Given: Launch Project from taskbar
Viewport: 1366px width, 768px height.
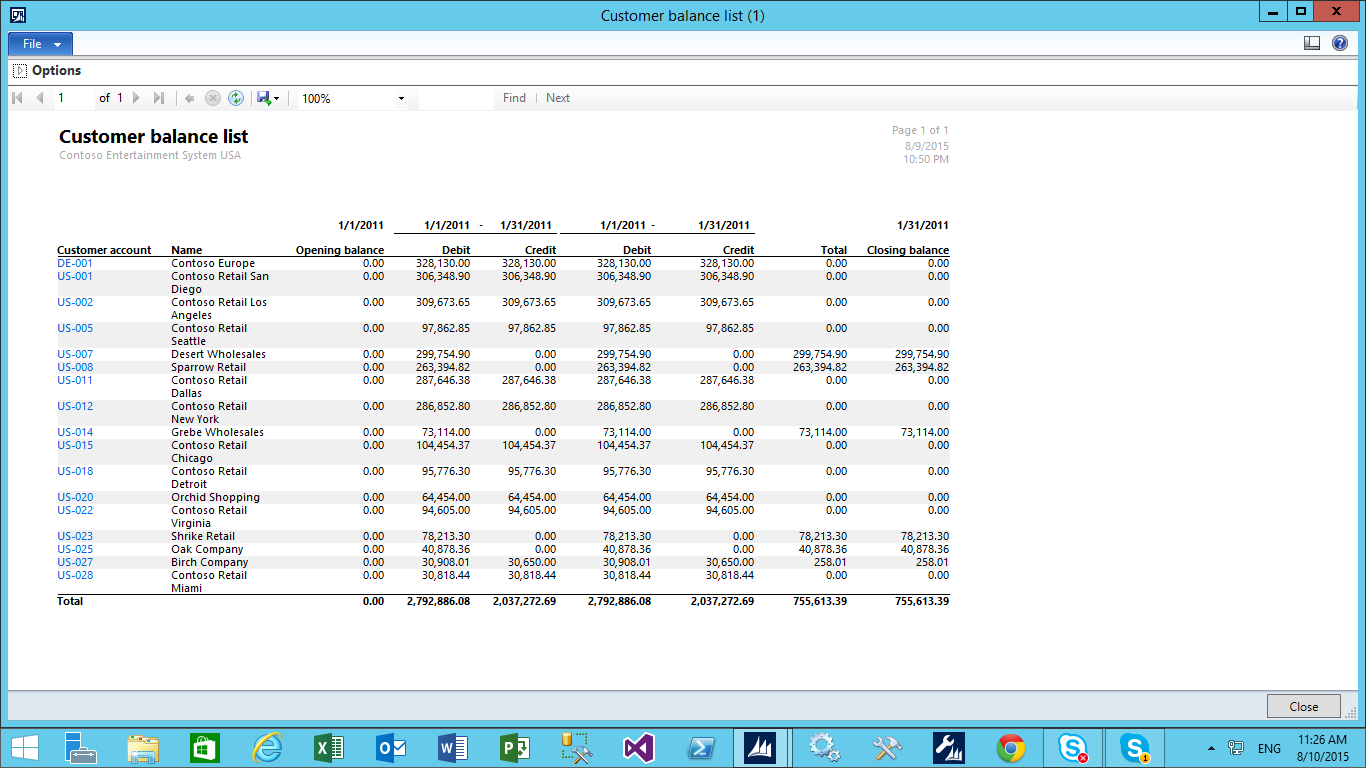Looking at the screenshot, I should pyautogui.click(x=515, y=748).
